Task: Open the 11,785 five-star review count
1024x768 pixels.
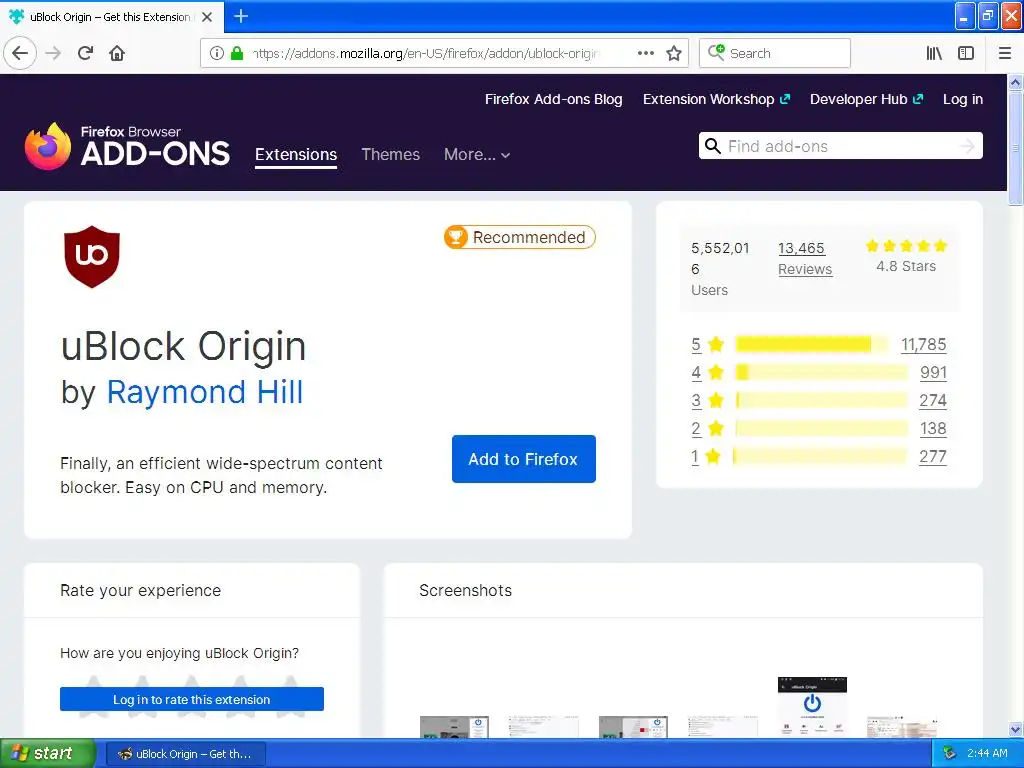Action: point(923,344)
